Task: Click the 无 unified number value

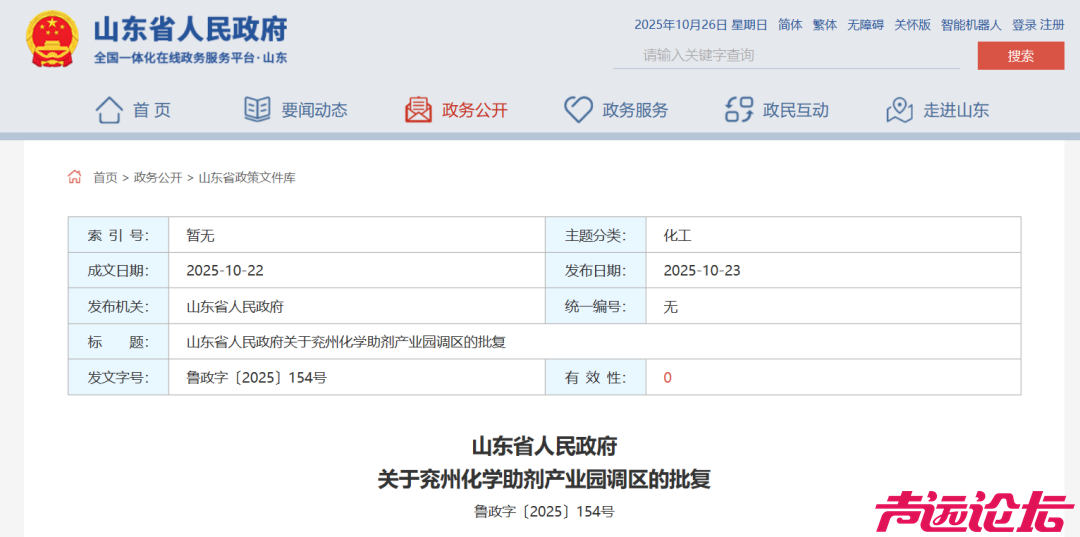Action: (670, 307)
